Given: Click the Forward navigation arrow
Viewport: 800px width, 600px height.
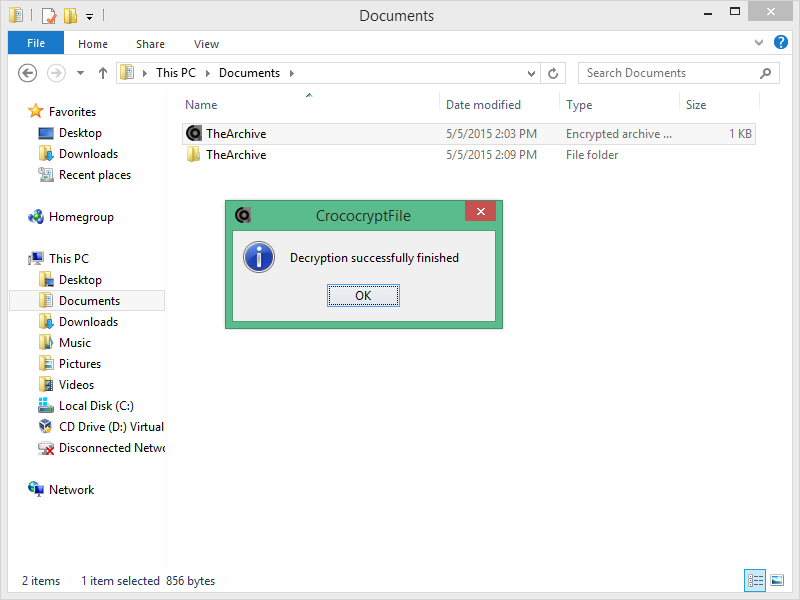Looking at the screenshot, I should (x=56, y=73).
